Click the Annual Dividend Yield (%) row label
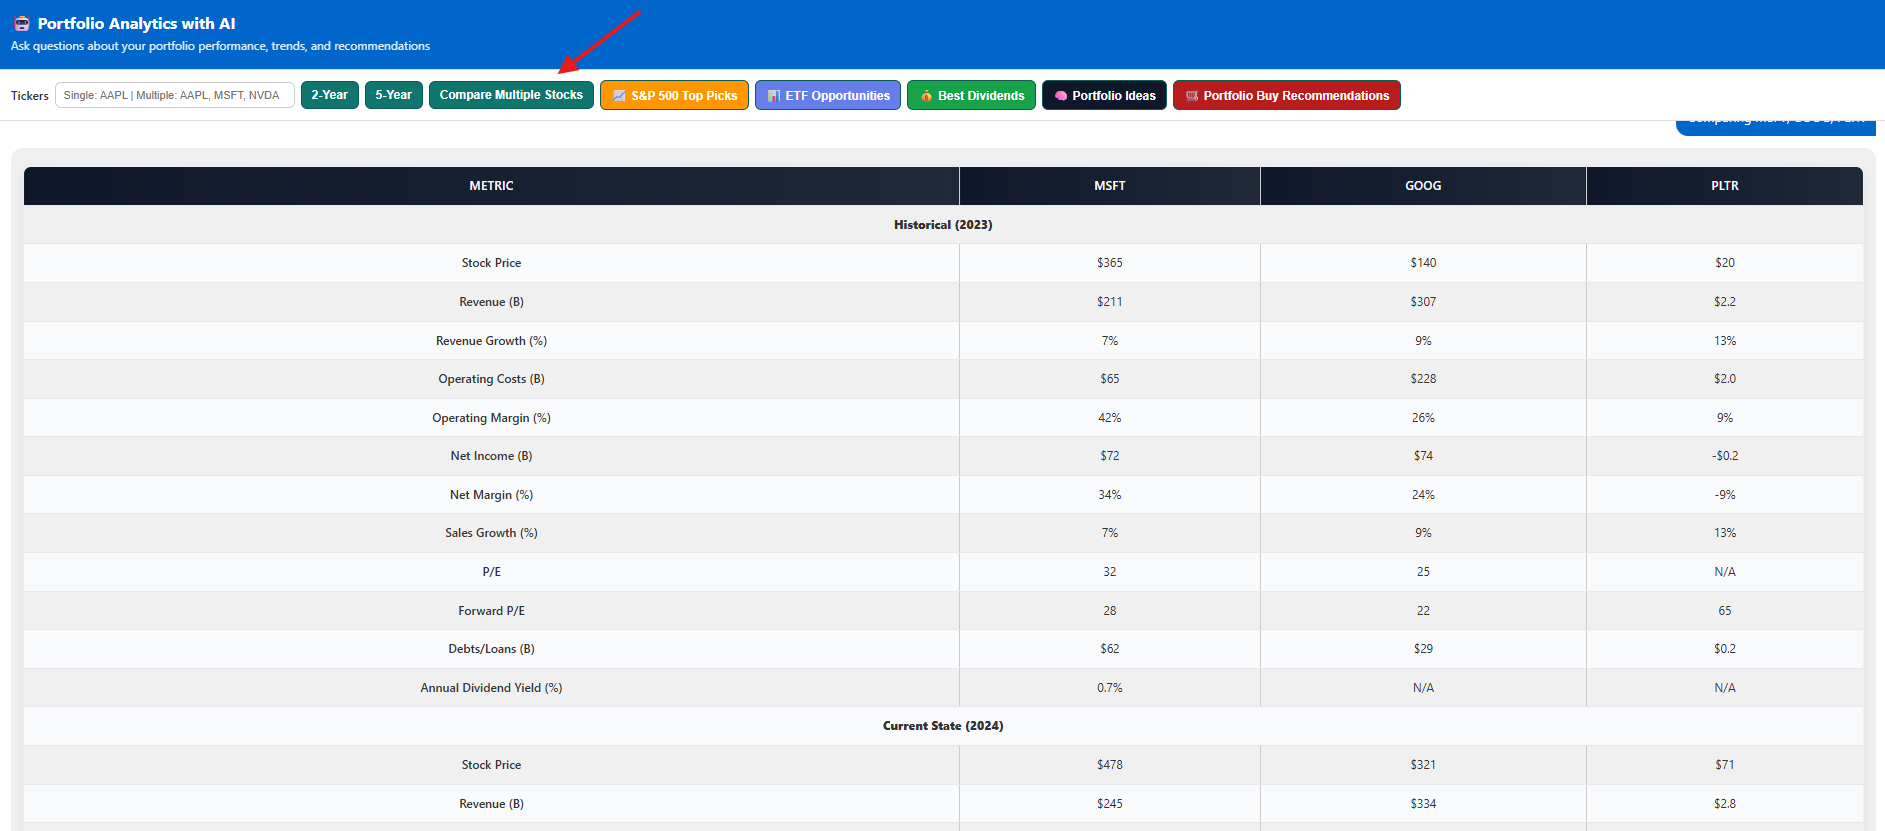Screen dimensions: 1885x831 point(491,688)
